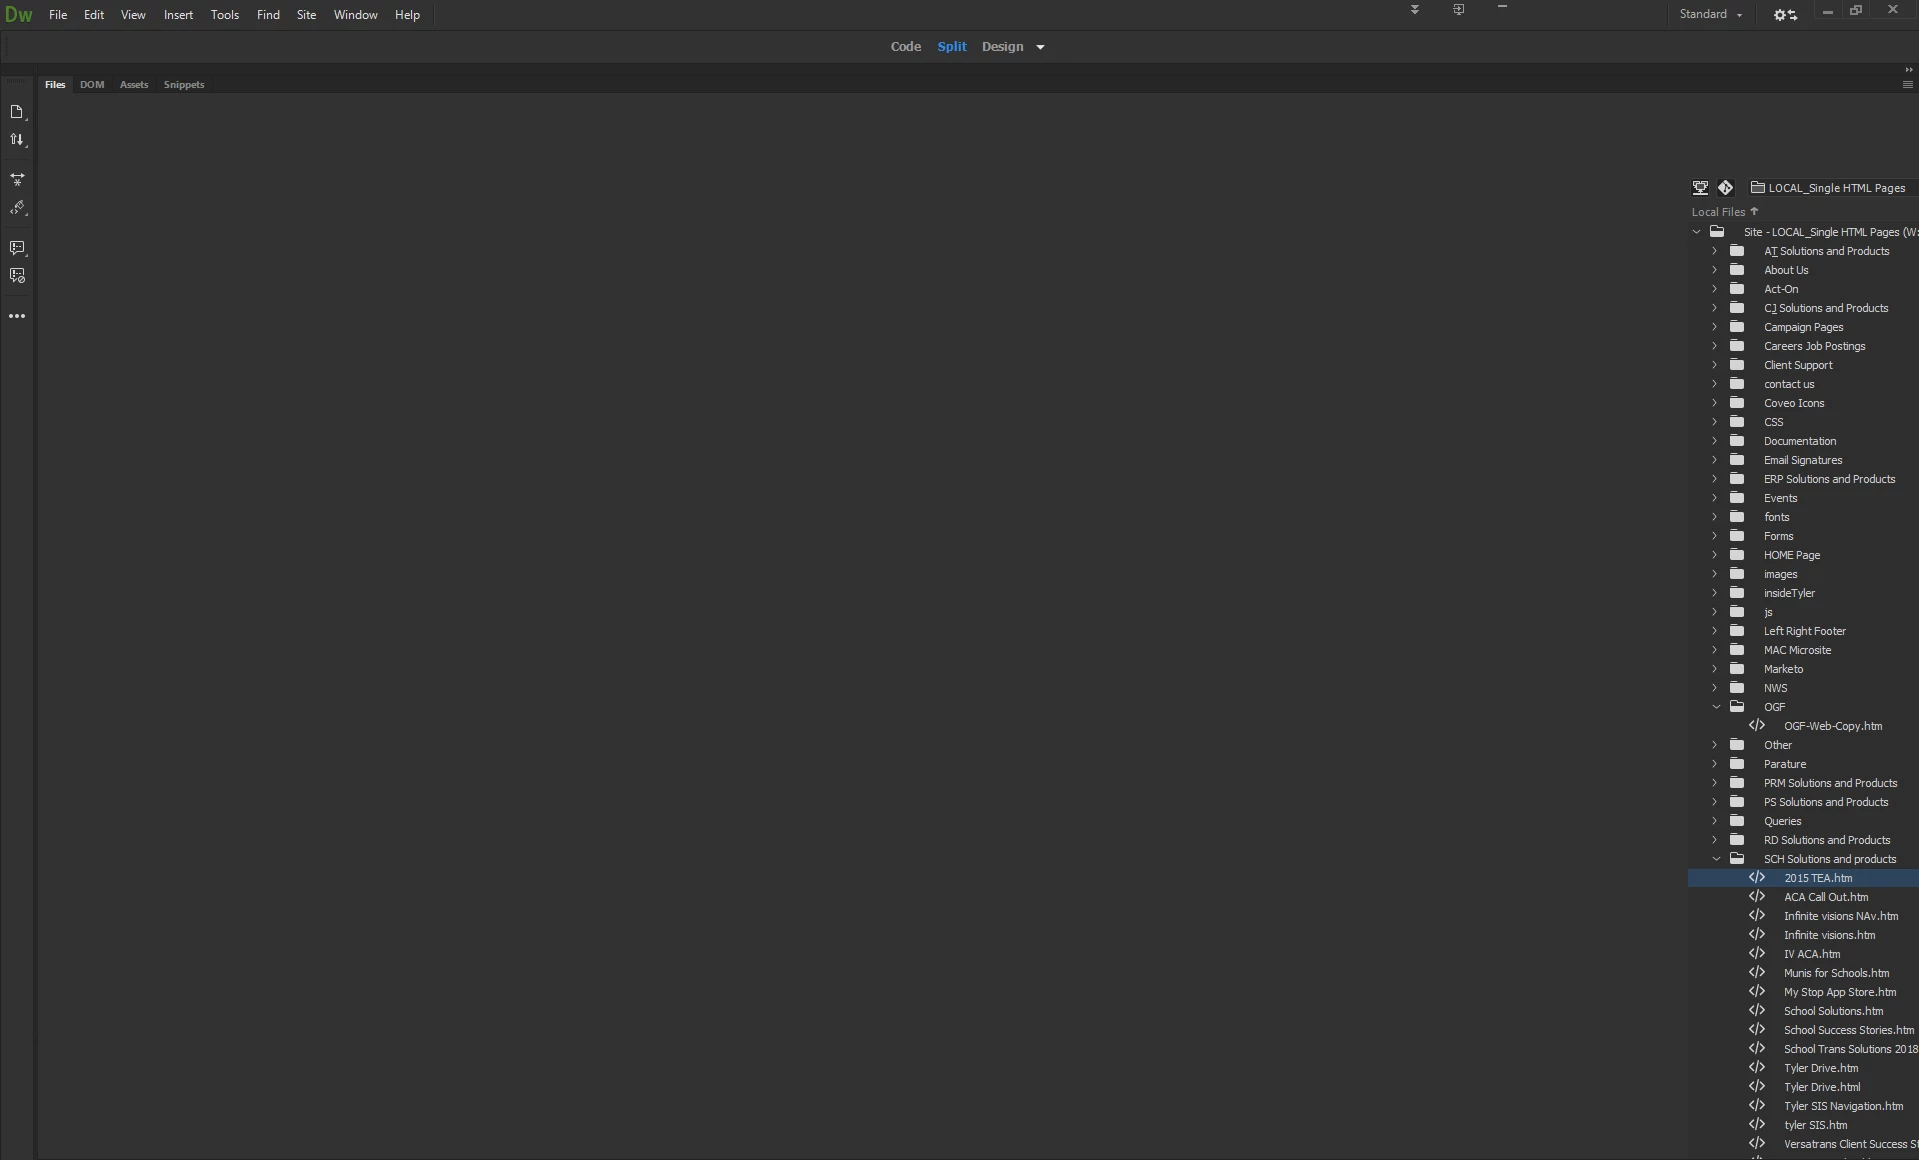This screenshot has width=1919, height=1160.
Task: Click the folder icon of images
Action: pyautogui.click(x=1738, y=574)
